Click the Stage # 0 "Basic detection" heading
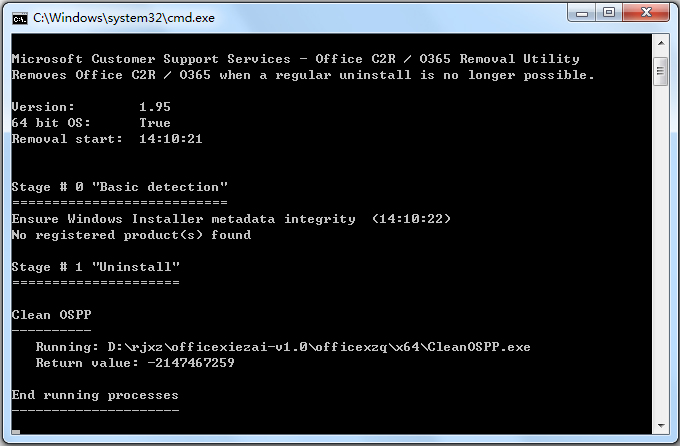The height and width of the screenshot is (446, 680). [x=120, y=187]
